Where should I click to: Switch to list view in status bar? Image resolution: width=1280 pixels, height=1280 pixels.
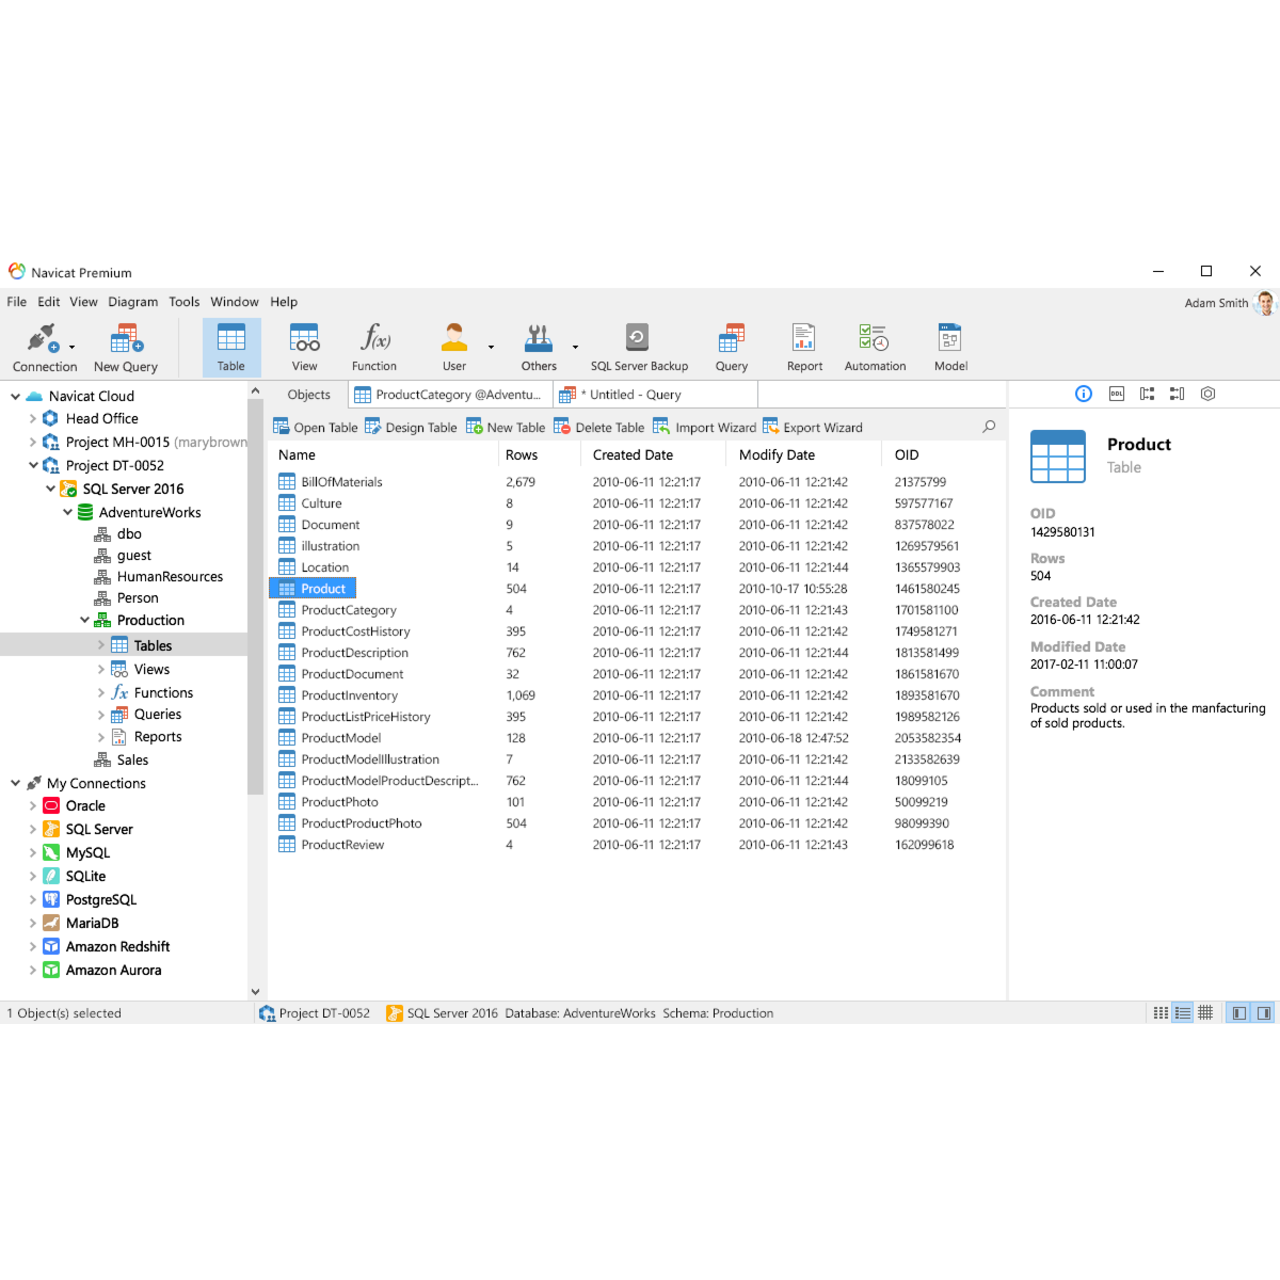click(1160, 1013)
